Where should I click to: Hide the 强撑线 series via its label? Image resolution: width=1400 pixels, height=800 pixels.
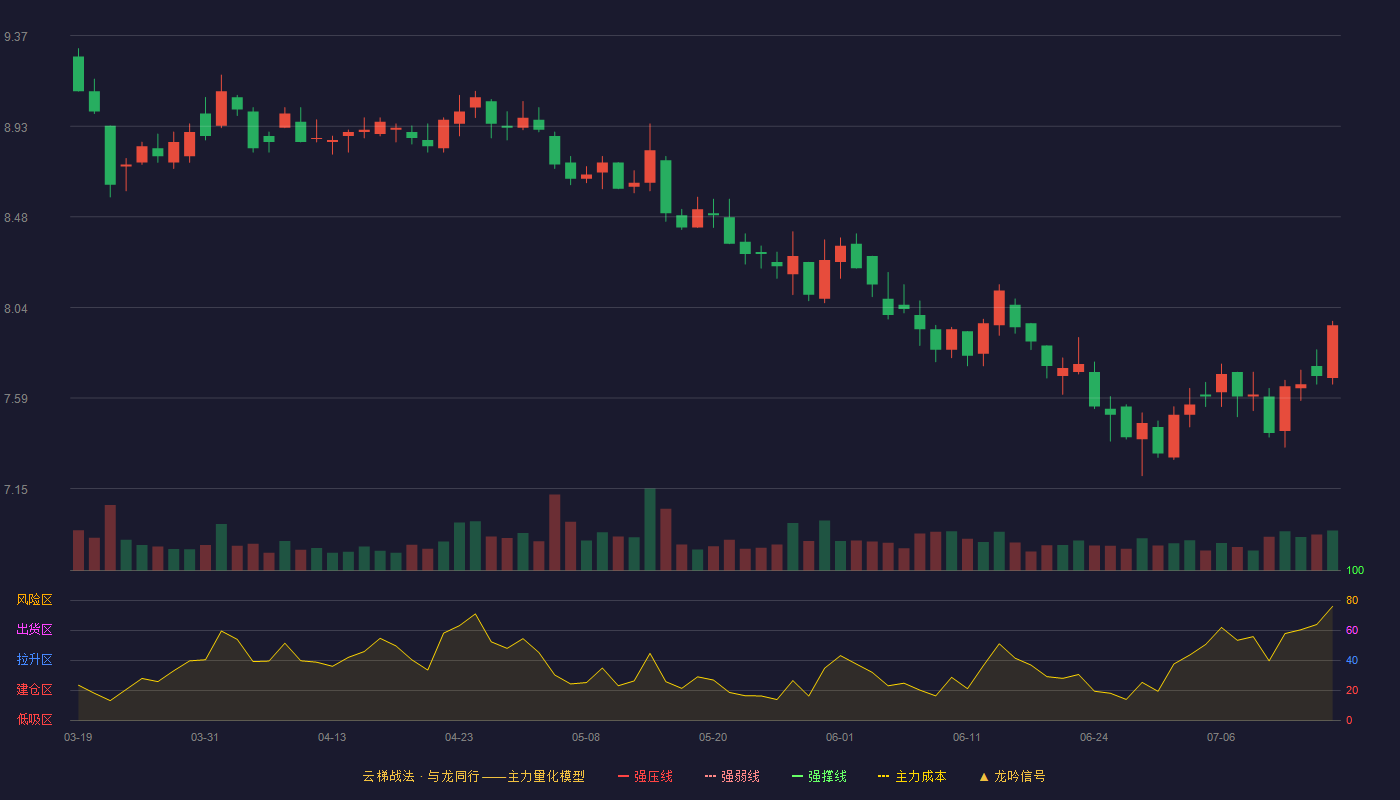[x=828, y=776]
